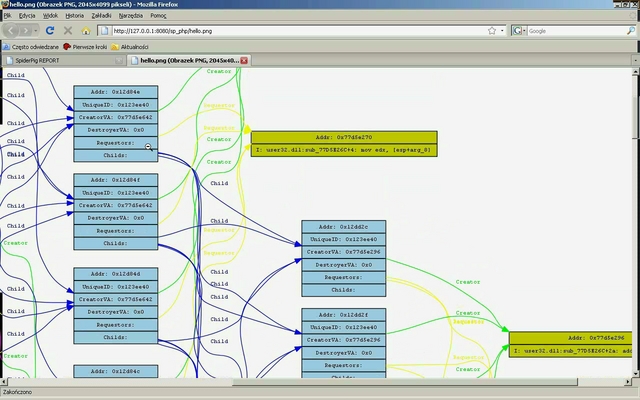640x400 pixels.
Task: Open the address bar history dropdown
Action: tap(502, 31)
